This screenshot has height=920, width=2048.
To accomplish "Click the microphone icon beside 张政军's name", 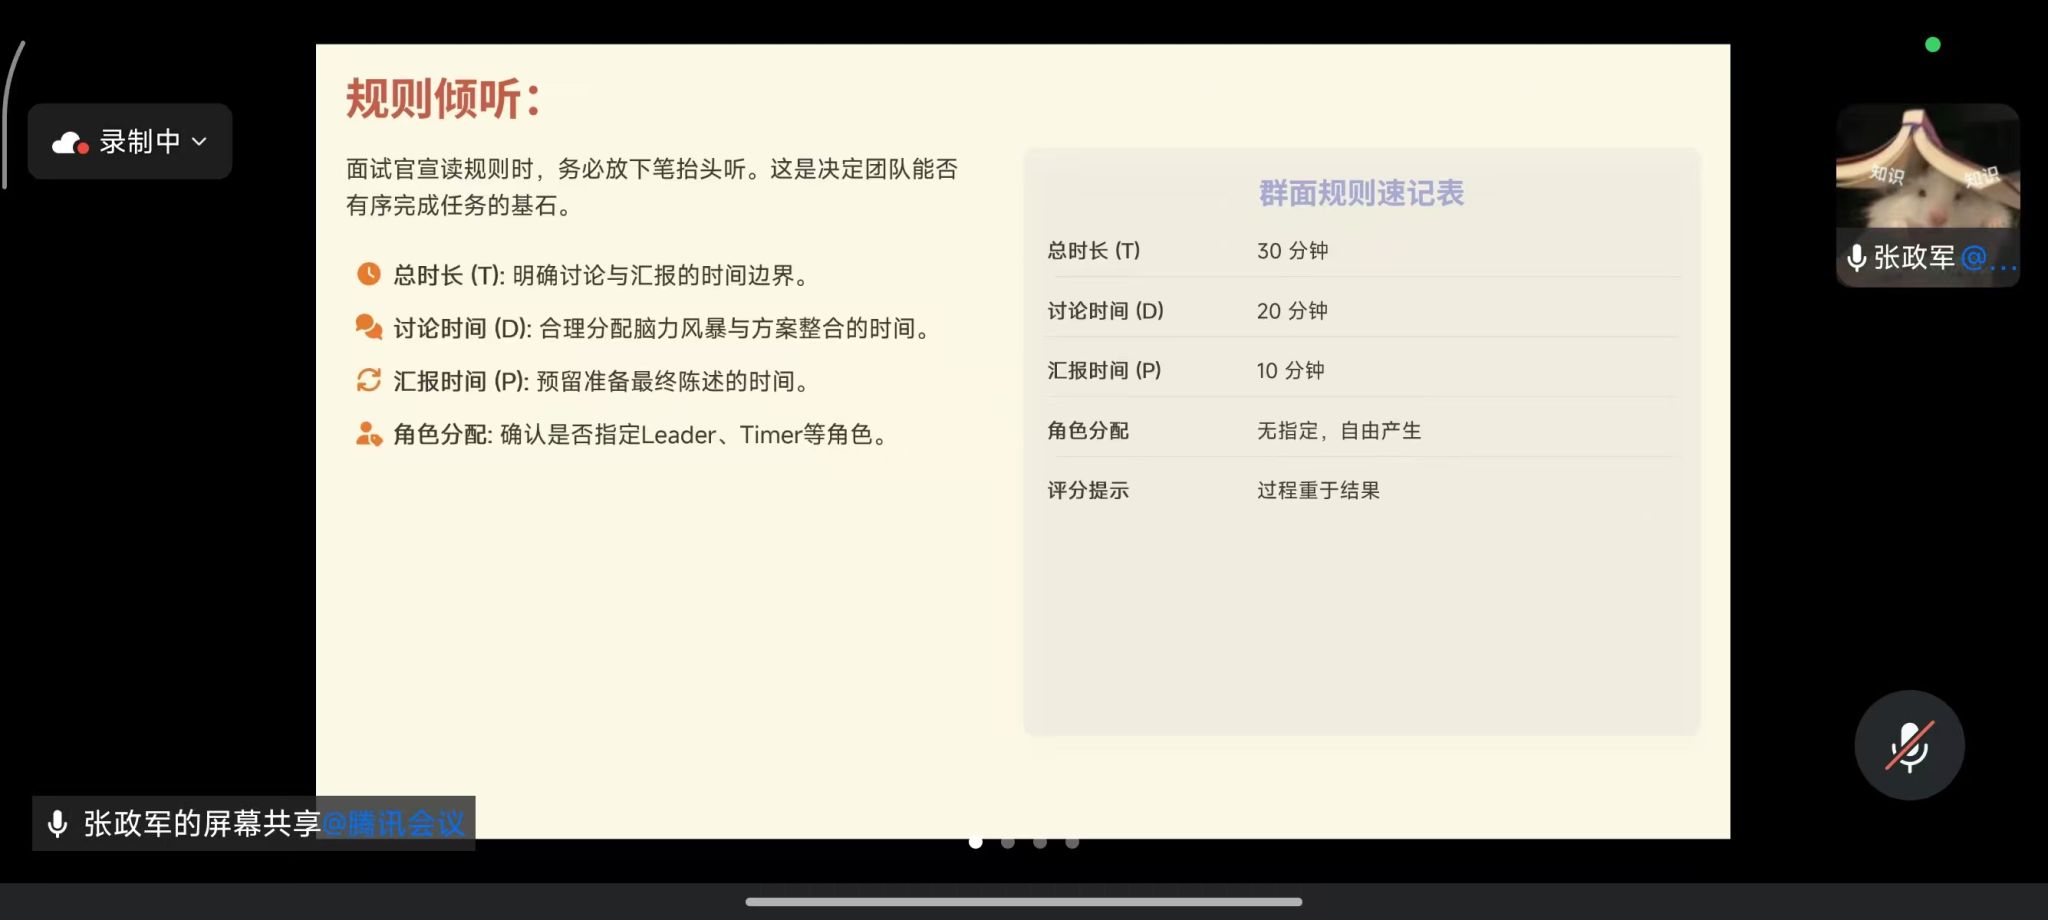I will pos(1856,258).
